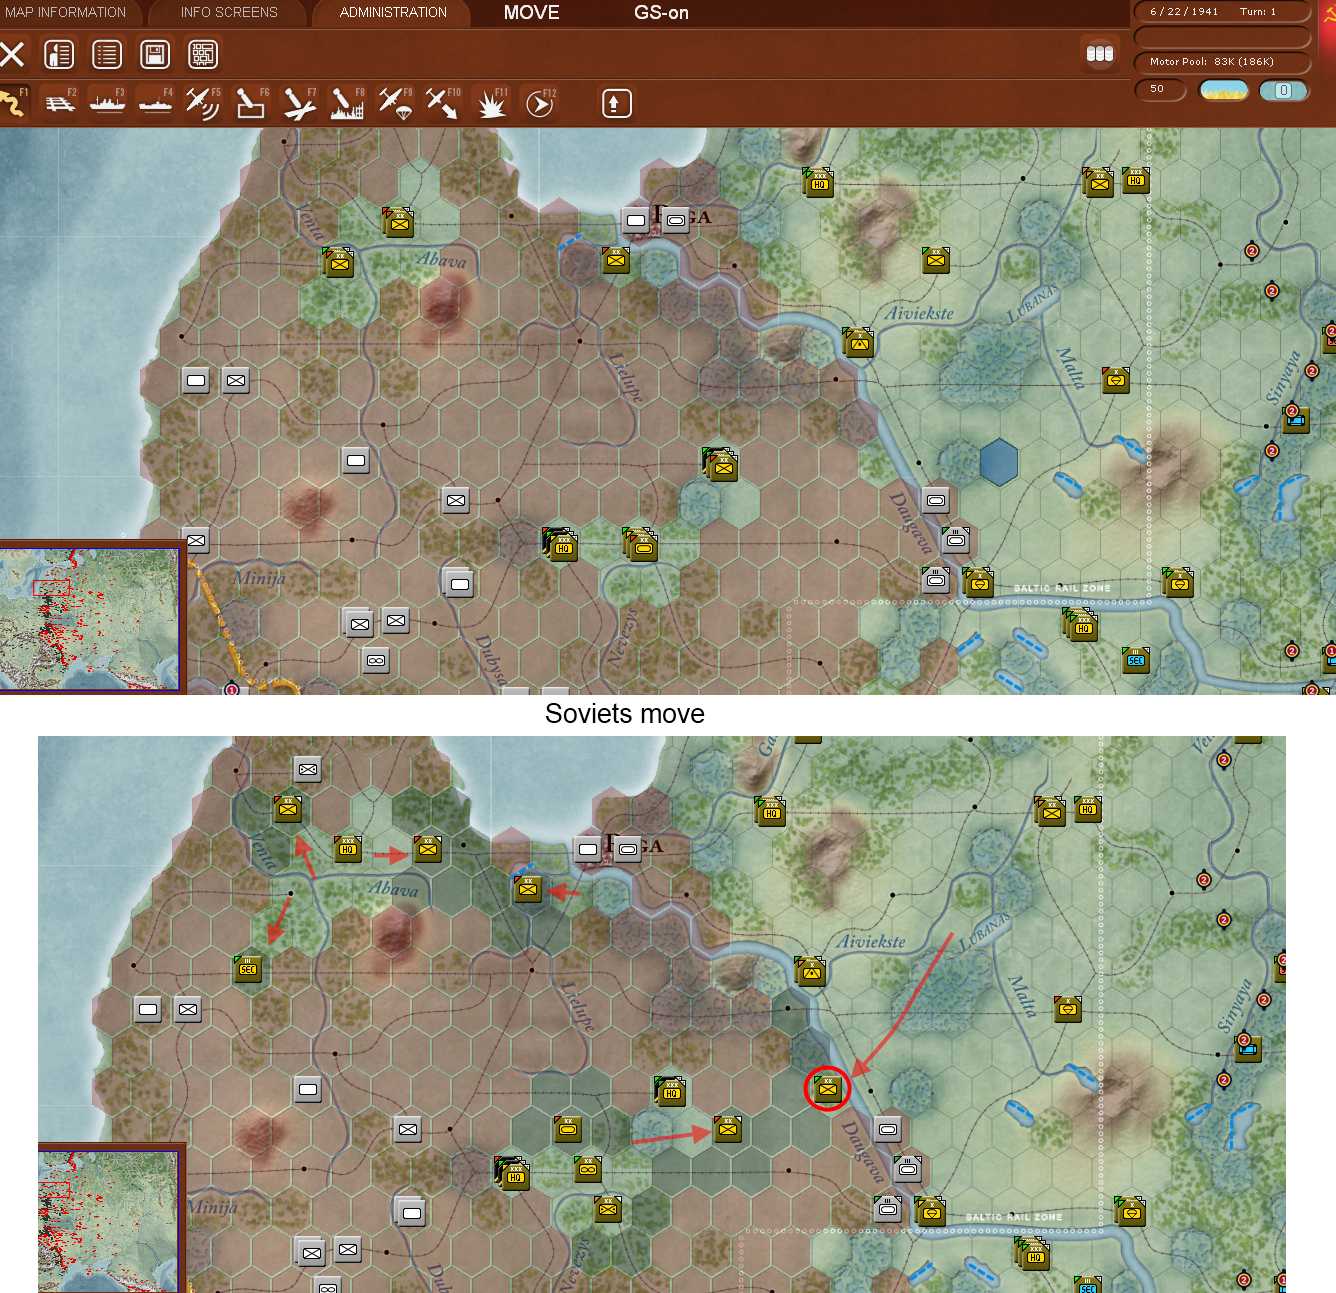Click the 6 / 22 / 1941 date
The width and height of the screenshot is (1336, 1293).
[1184, 12]
